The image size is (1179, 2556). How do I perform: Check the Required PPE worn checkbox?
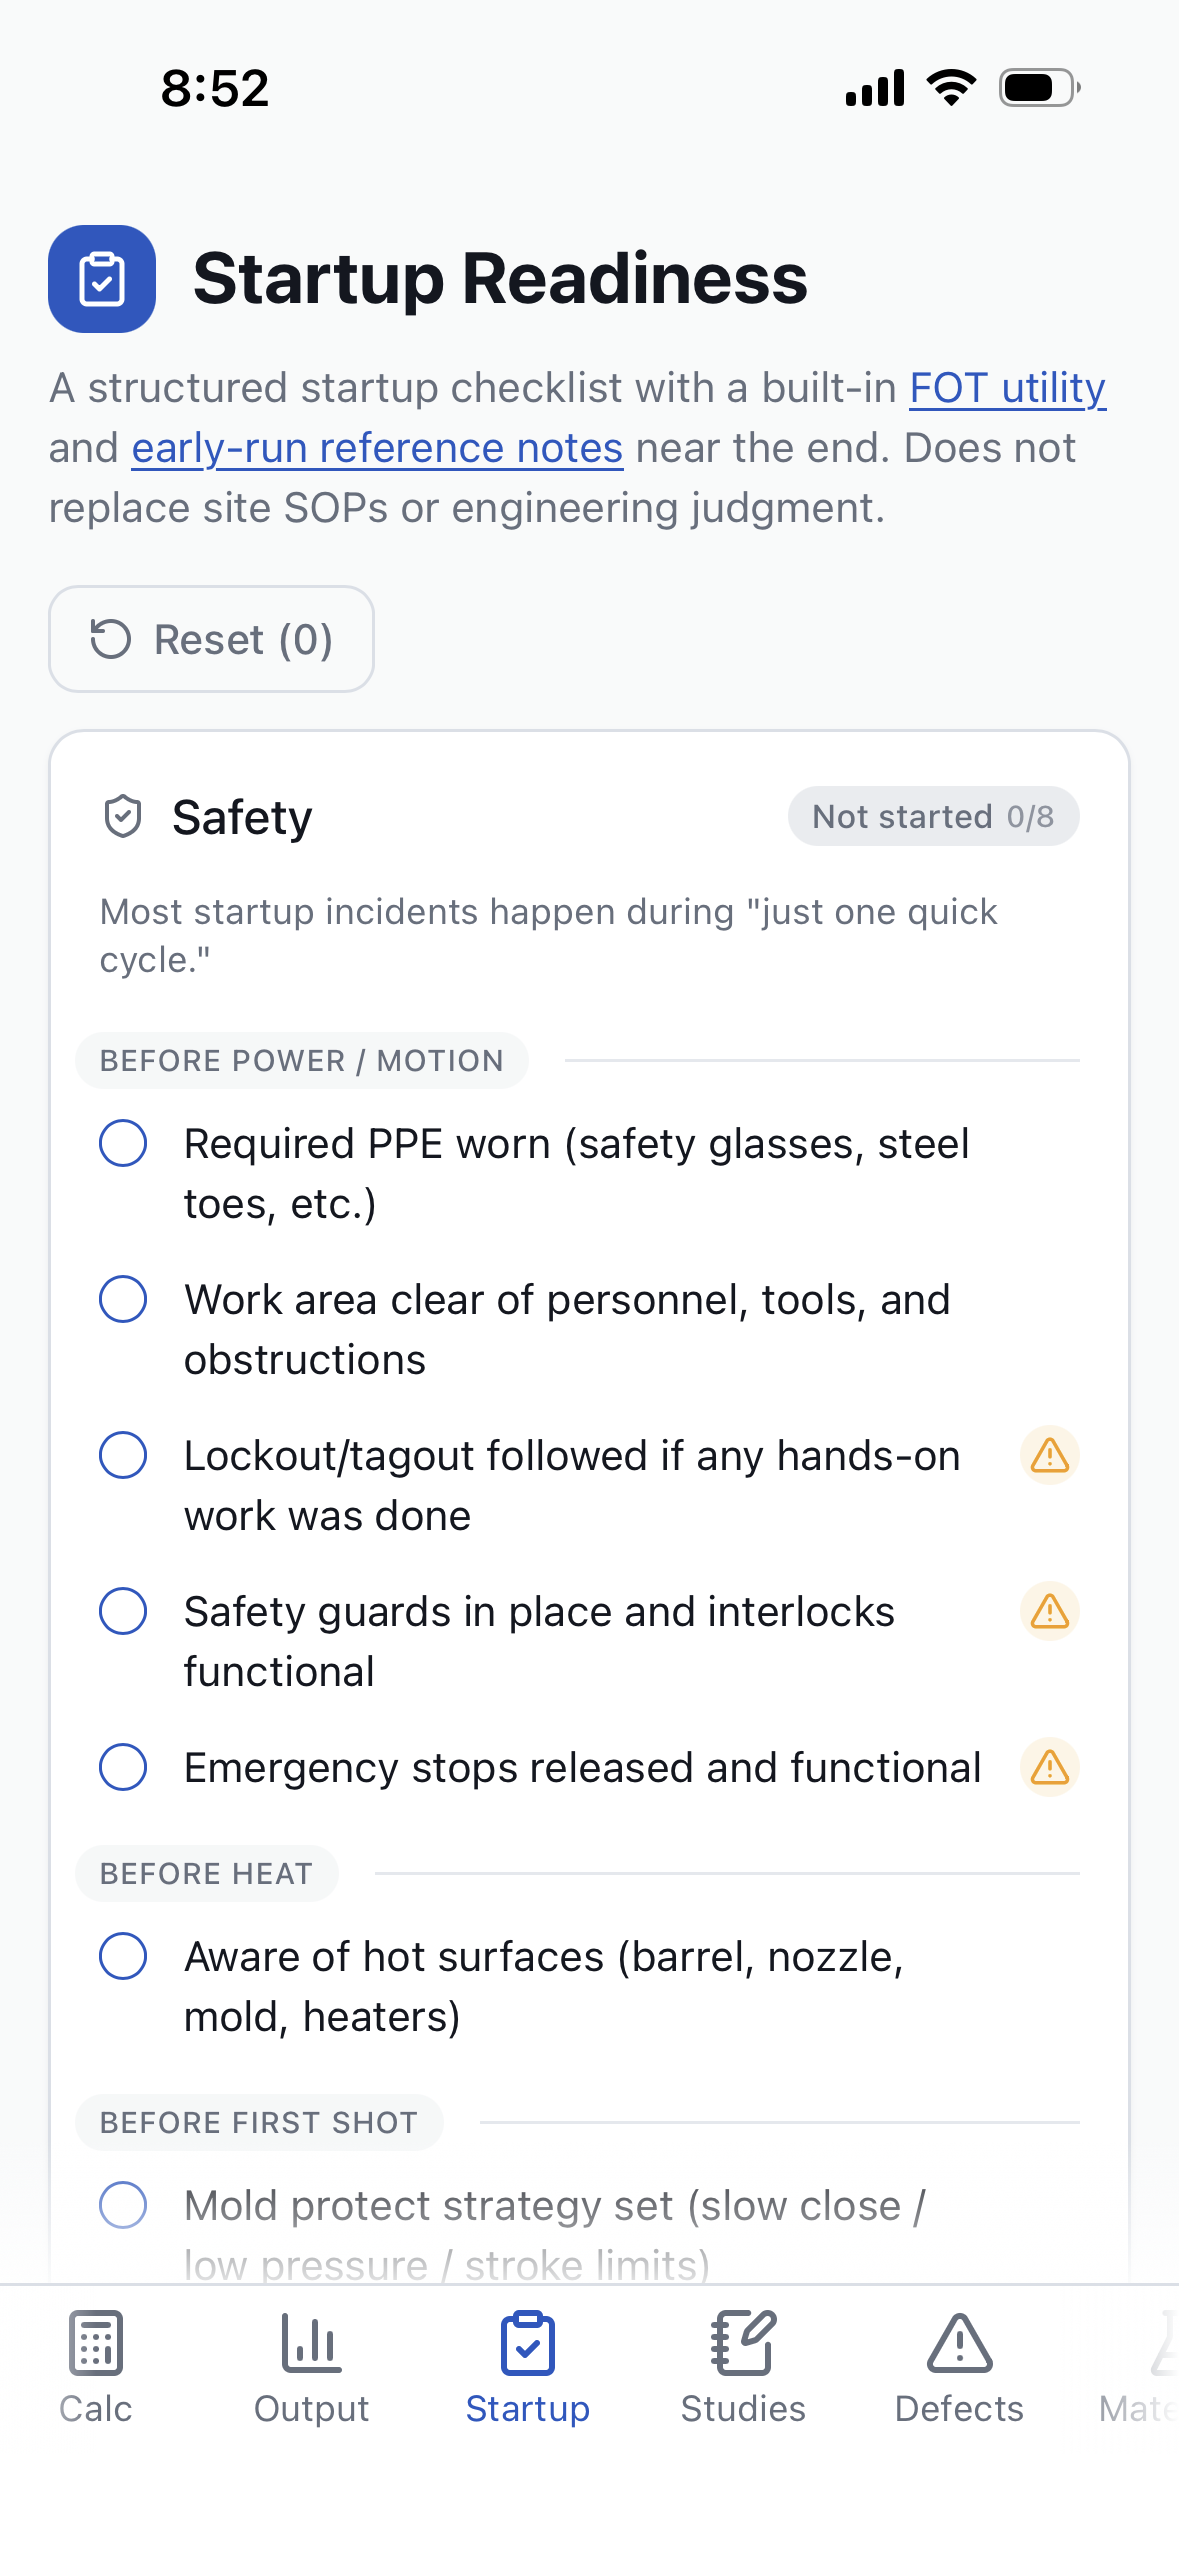click(123, 1143)
